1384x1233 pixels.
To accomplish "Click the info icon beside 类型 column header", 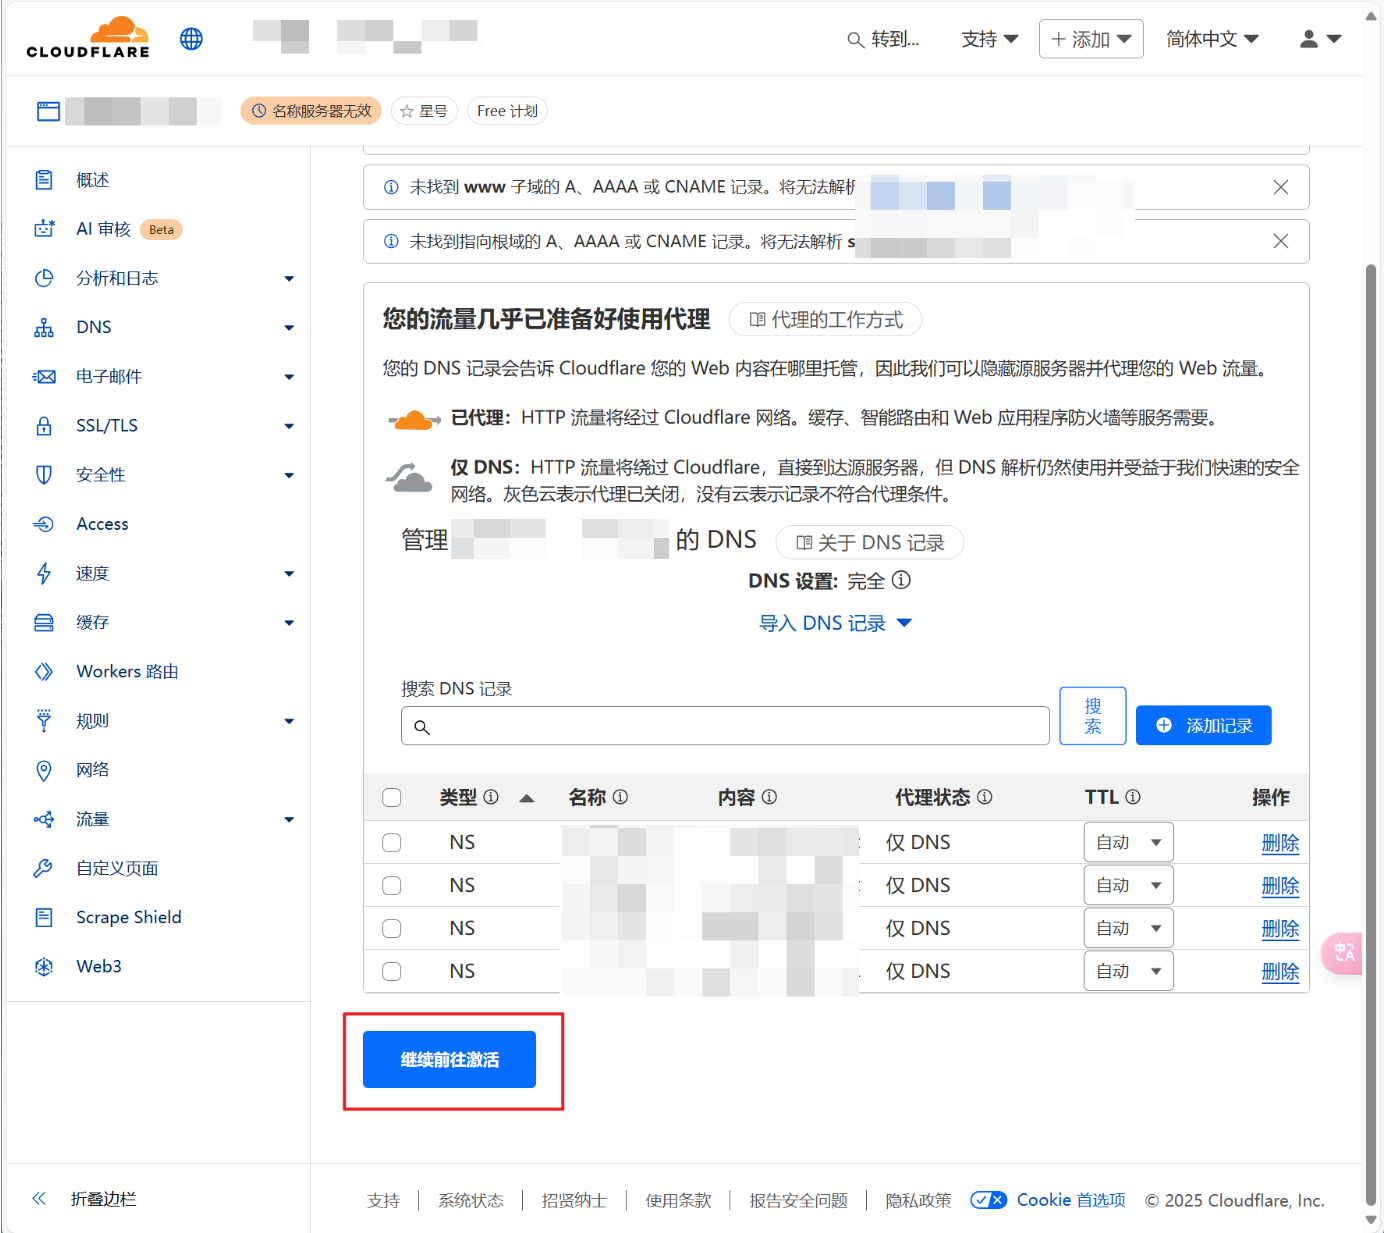I will pos(491,797).
